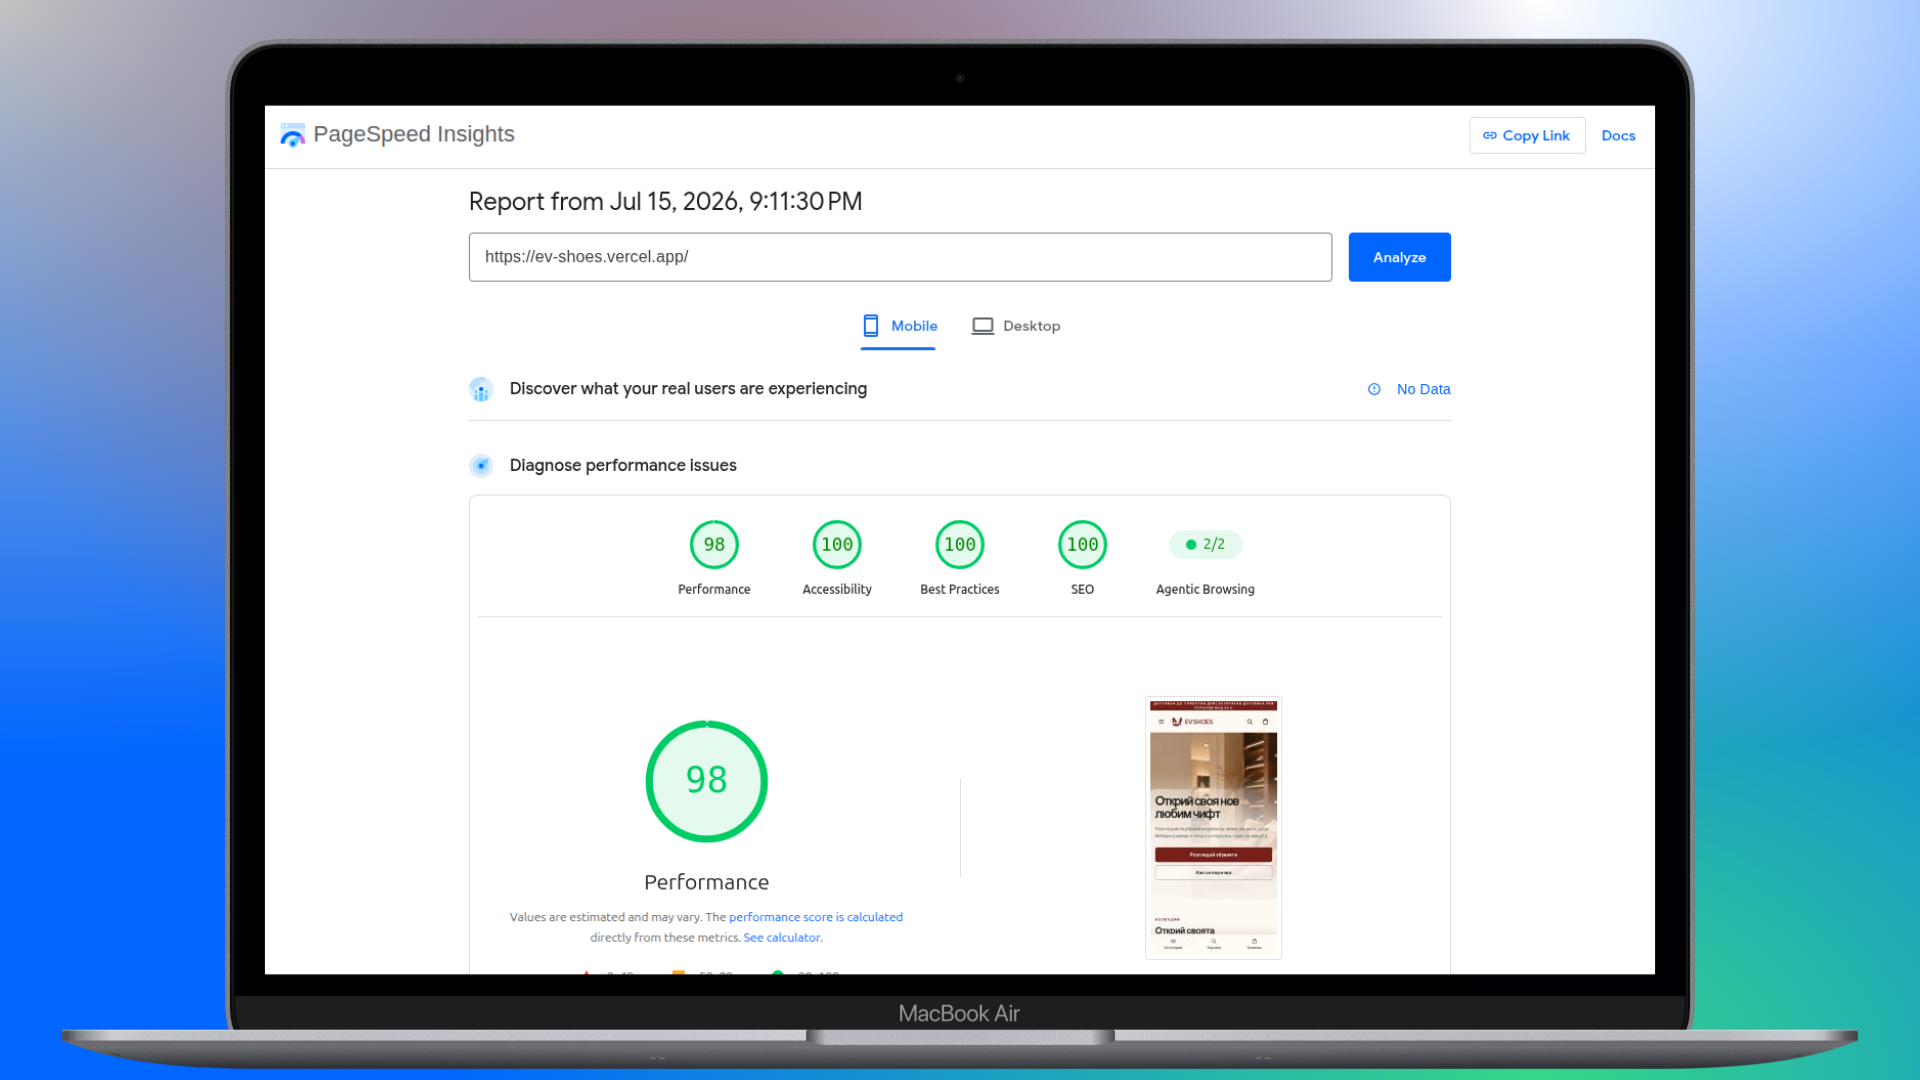Click the chain link icon in Copy Link
This screenshot has height=1080, width=1920.
[x=1490, y=136]
